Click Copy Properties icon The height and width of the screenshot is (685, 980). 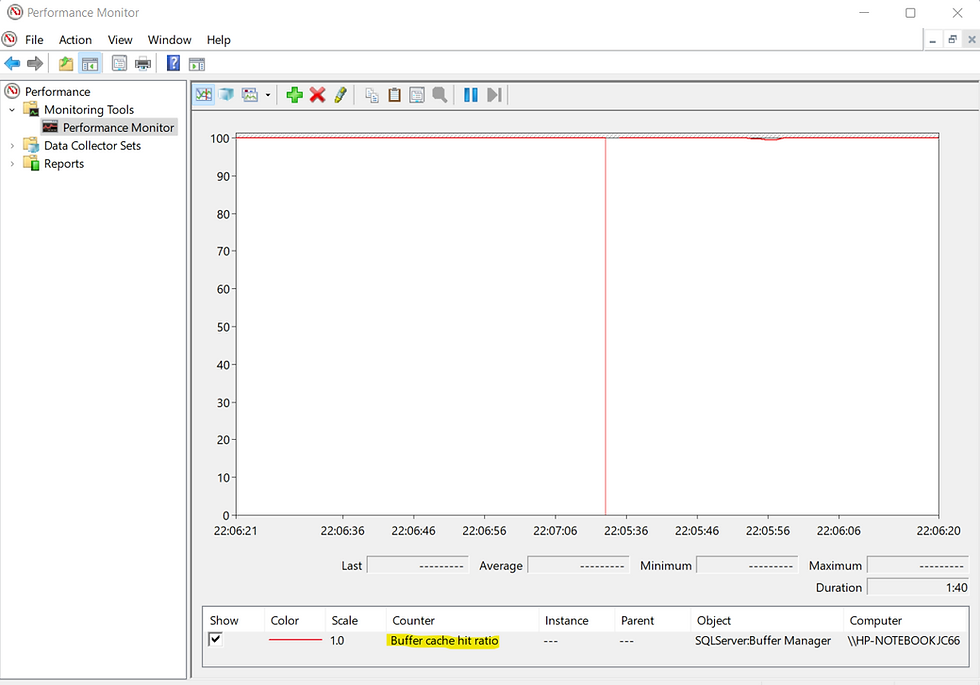tap(372, 95)
